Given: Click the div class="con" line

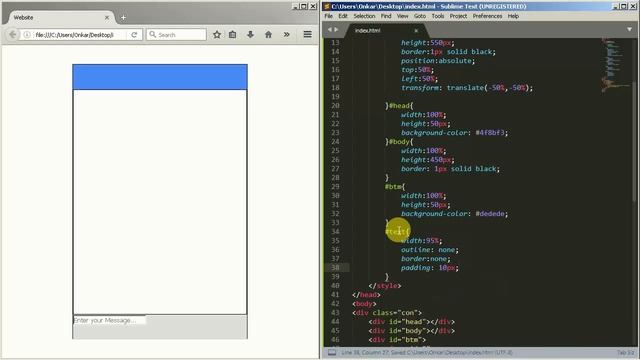Looking at the screenshot, I should pyautogui.click(x=387, y=313).
